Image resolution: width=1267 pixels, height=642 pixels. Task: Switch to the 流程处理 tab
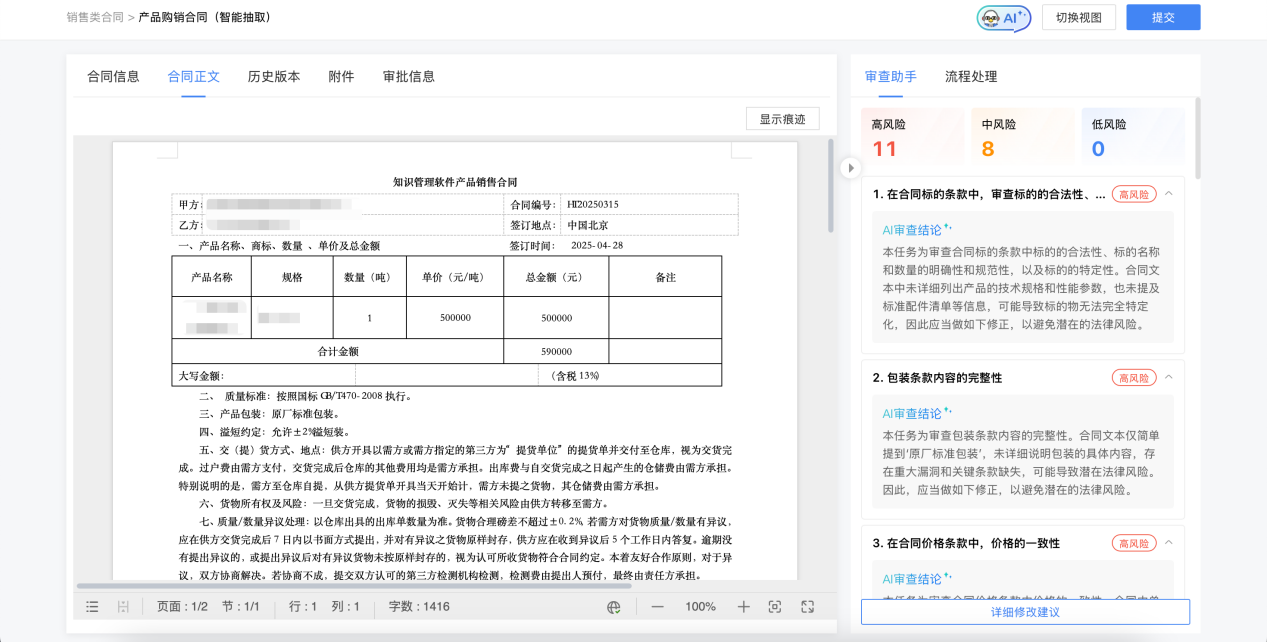click(x=971, y=76)
